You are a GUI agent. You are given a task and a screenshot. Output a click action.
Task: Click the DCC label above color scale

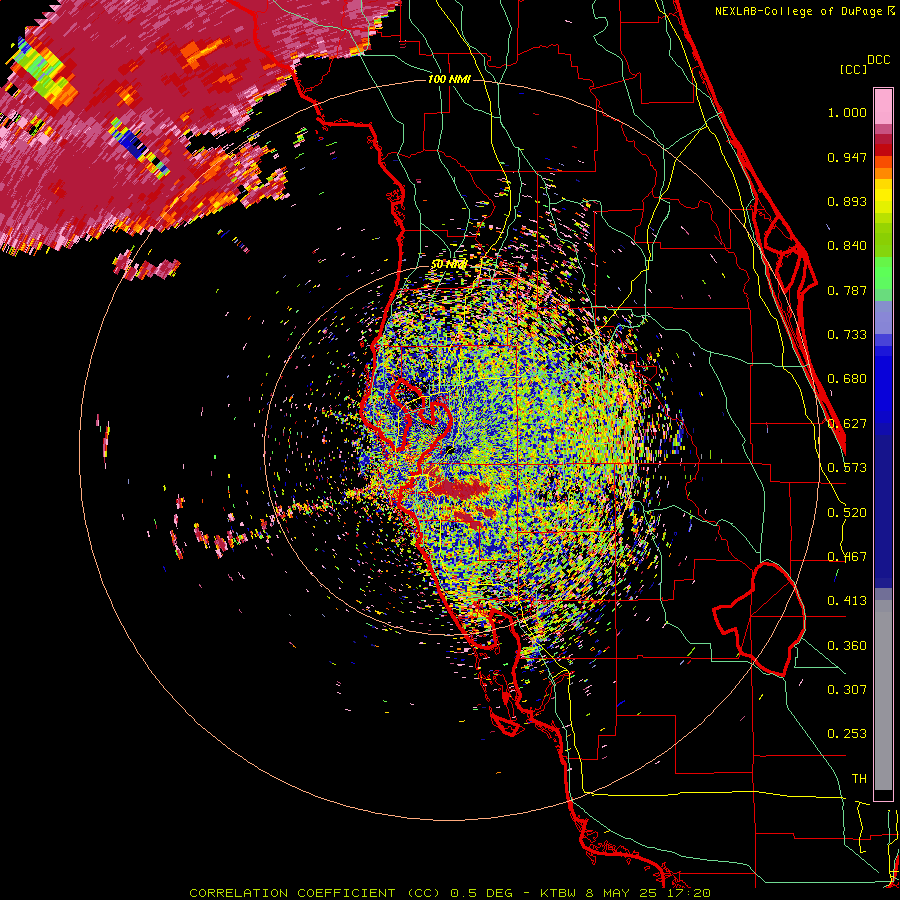878,60
